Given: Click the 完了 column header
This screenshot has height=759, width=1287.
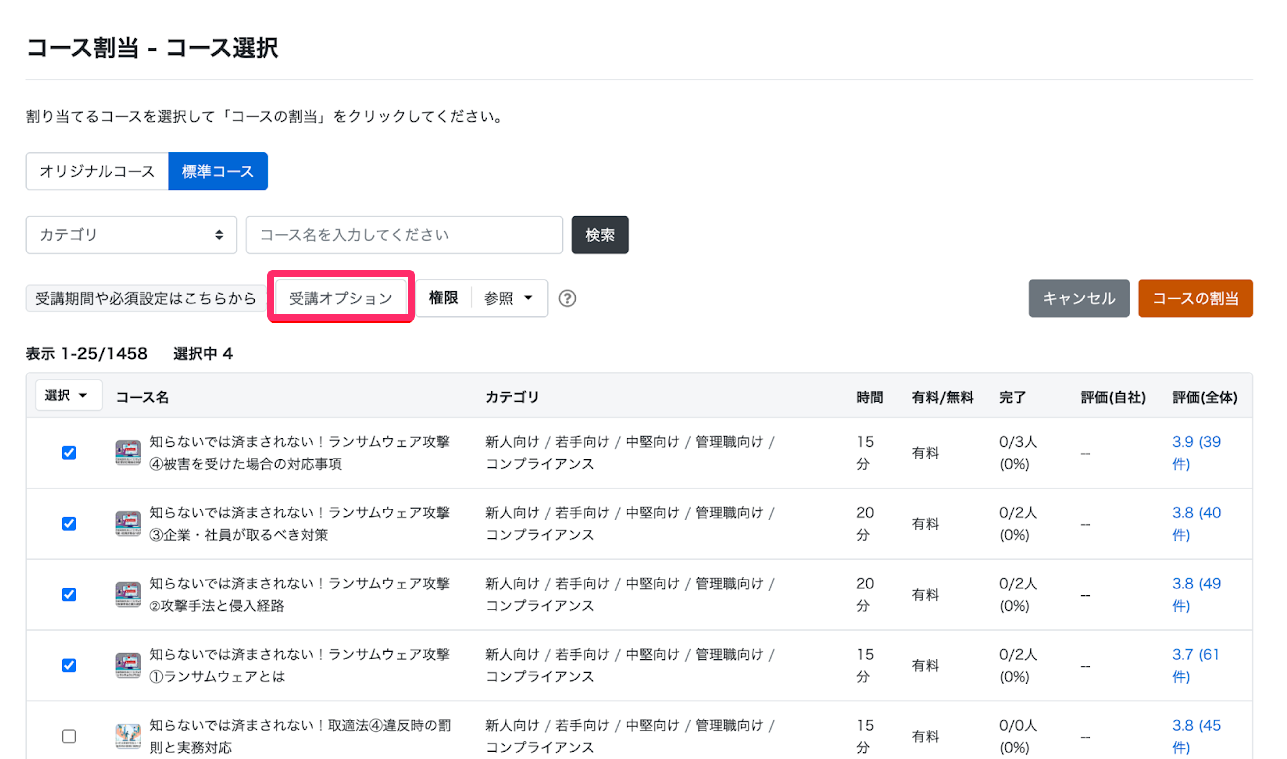Looking at the screenshot, I should tap(1013, 397).
